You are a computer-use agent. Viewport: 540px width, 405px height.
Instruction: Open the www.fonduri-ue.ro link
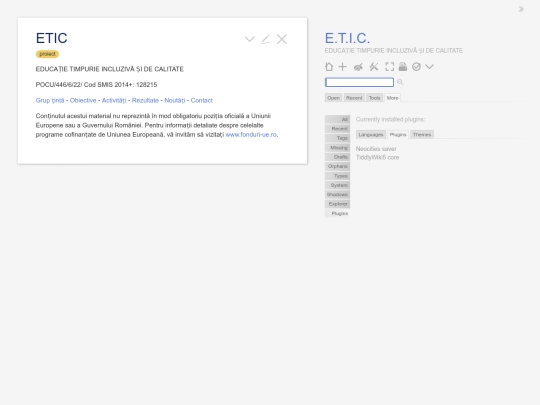(x=251, y=135)
